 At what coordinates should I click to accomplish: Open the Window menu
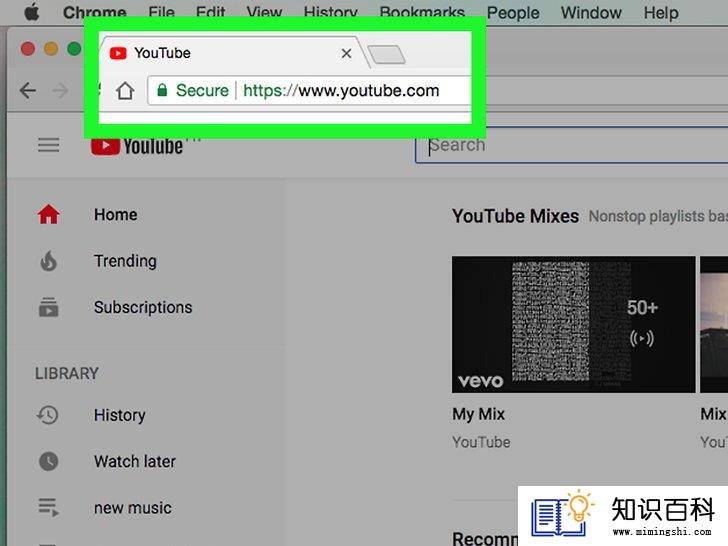pyautogui.click(x=591, y=13)
